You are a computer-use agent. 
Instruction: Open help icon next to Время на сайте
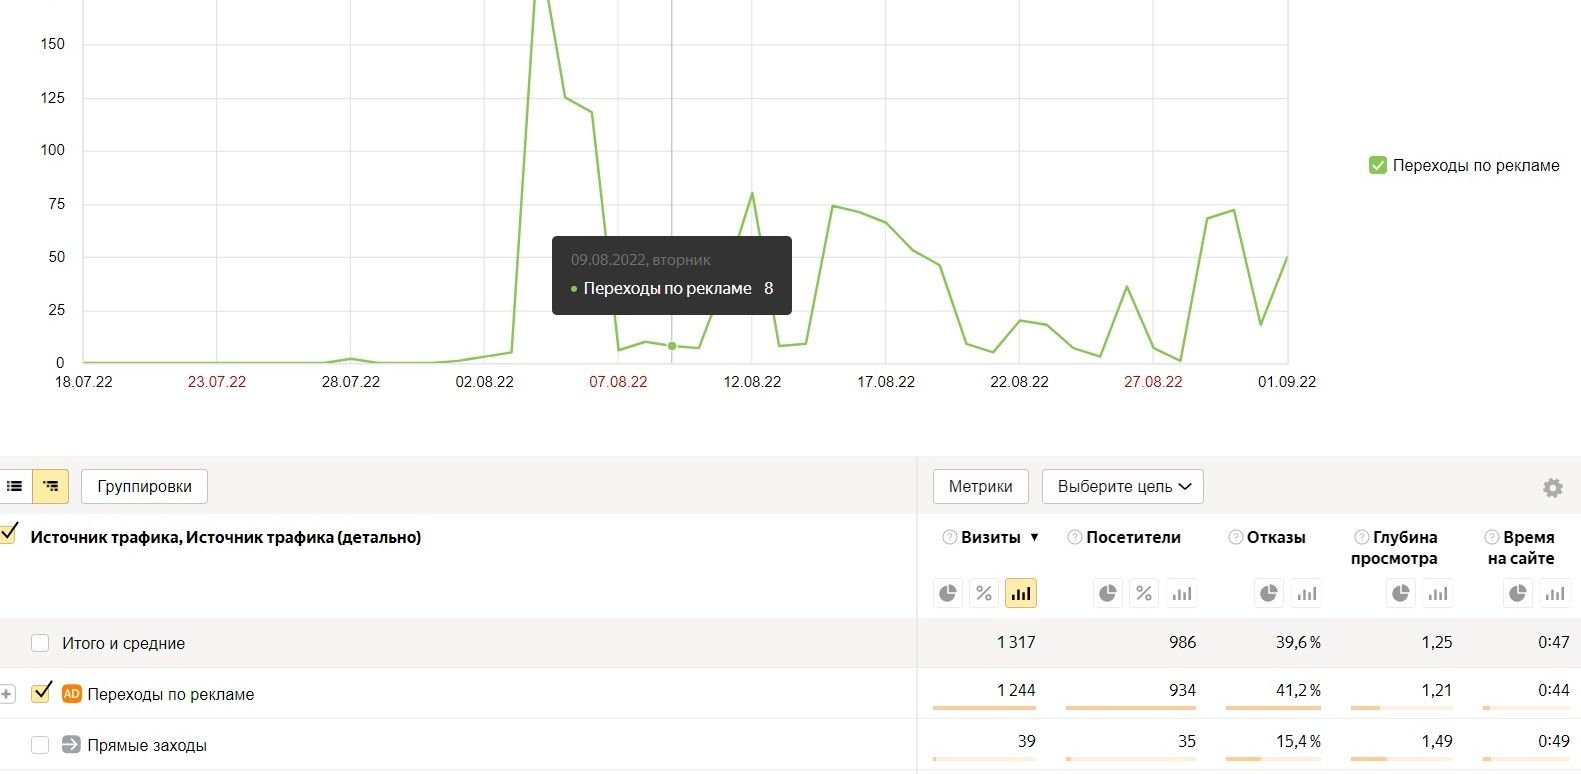point(1492,537)
